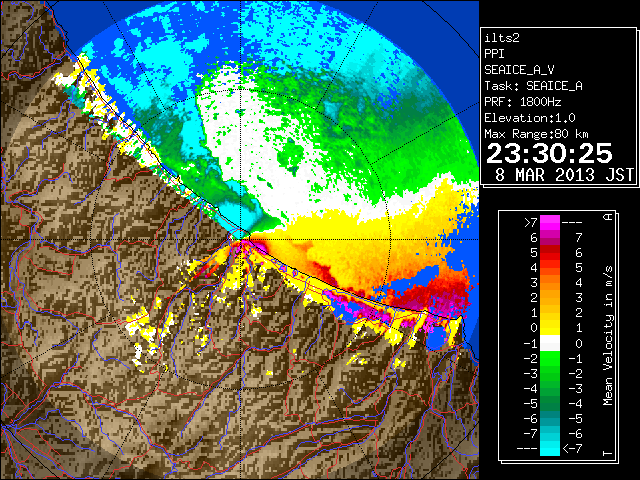Click the '<-7' legend label
The width and height of the screenshot is (640, 480).
click(x=572, y=449)
